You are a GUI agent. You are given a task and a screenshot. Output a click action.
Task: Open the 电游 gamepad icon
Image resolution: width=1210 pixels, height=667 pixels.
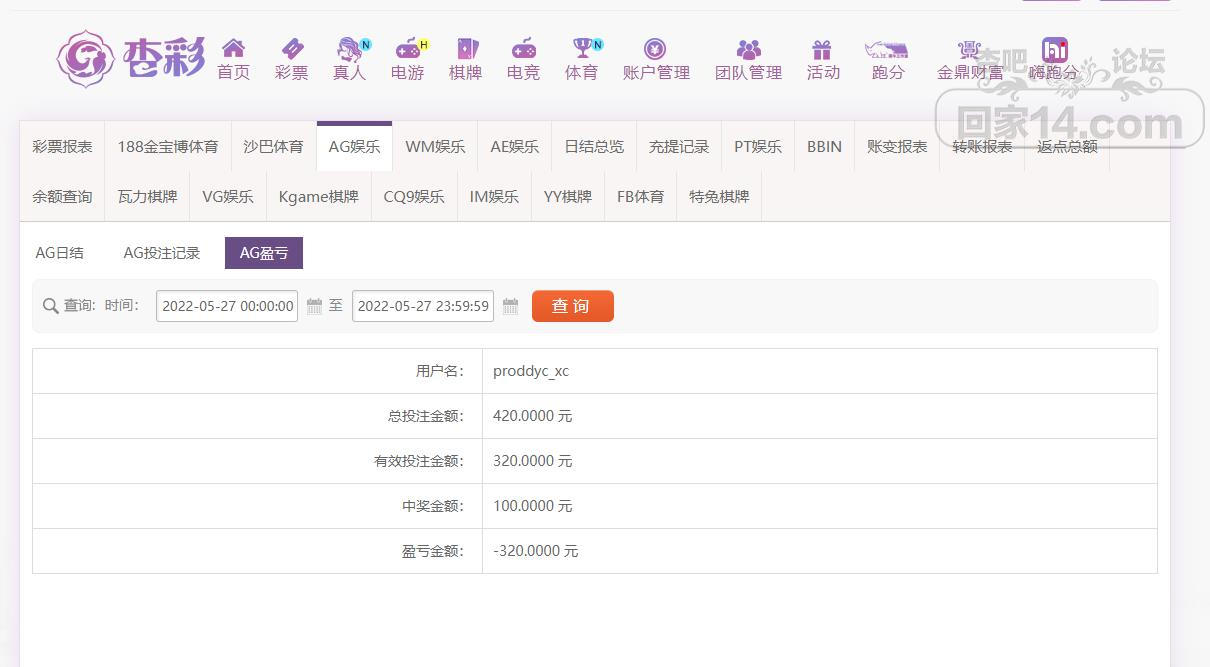407,49
